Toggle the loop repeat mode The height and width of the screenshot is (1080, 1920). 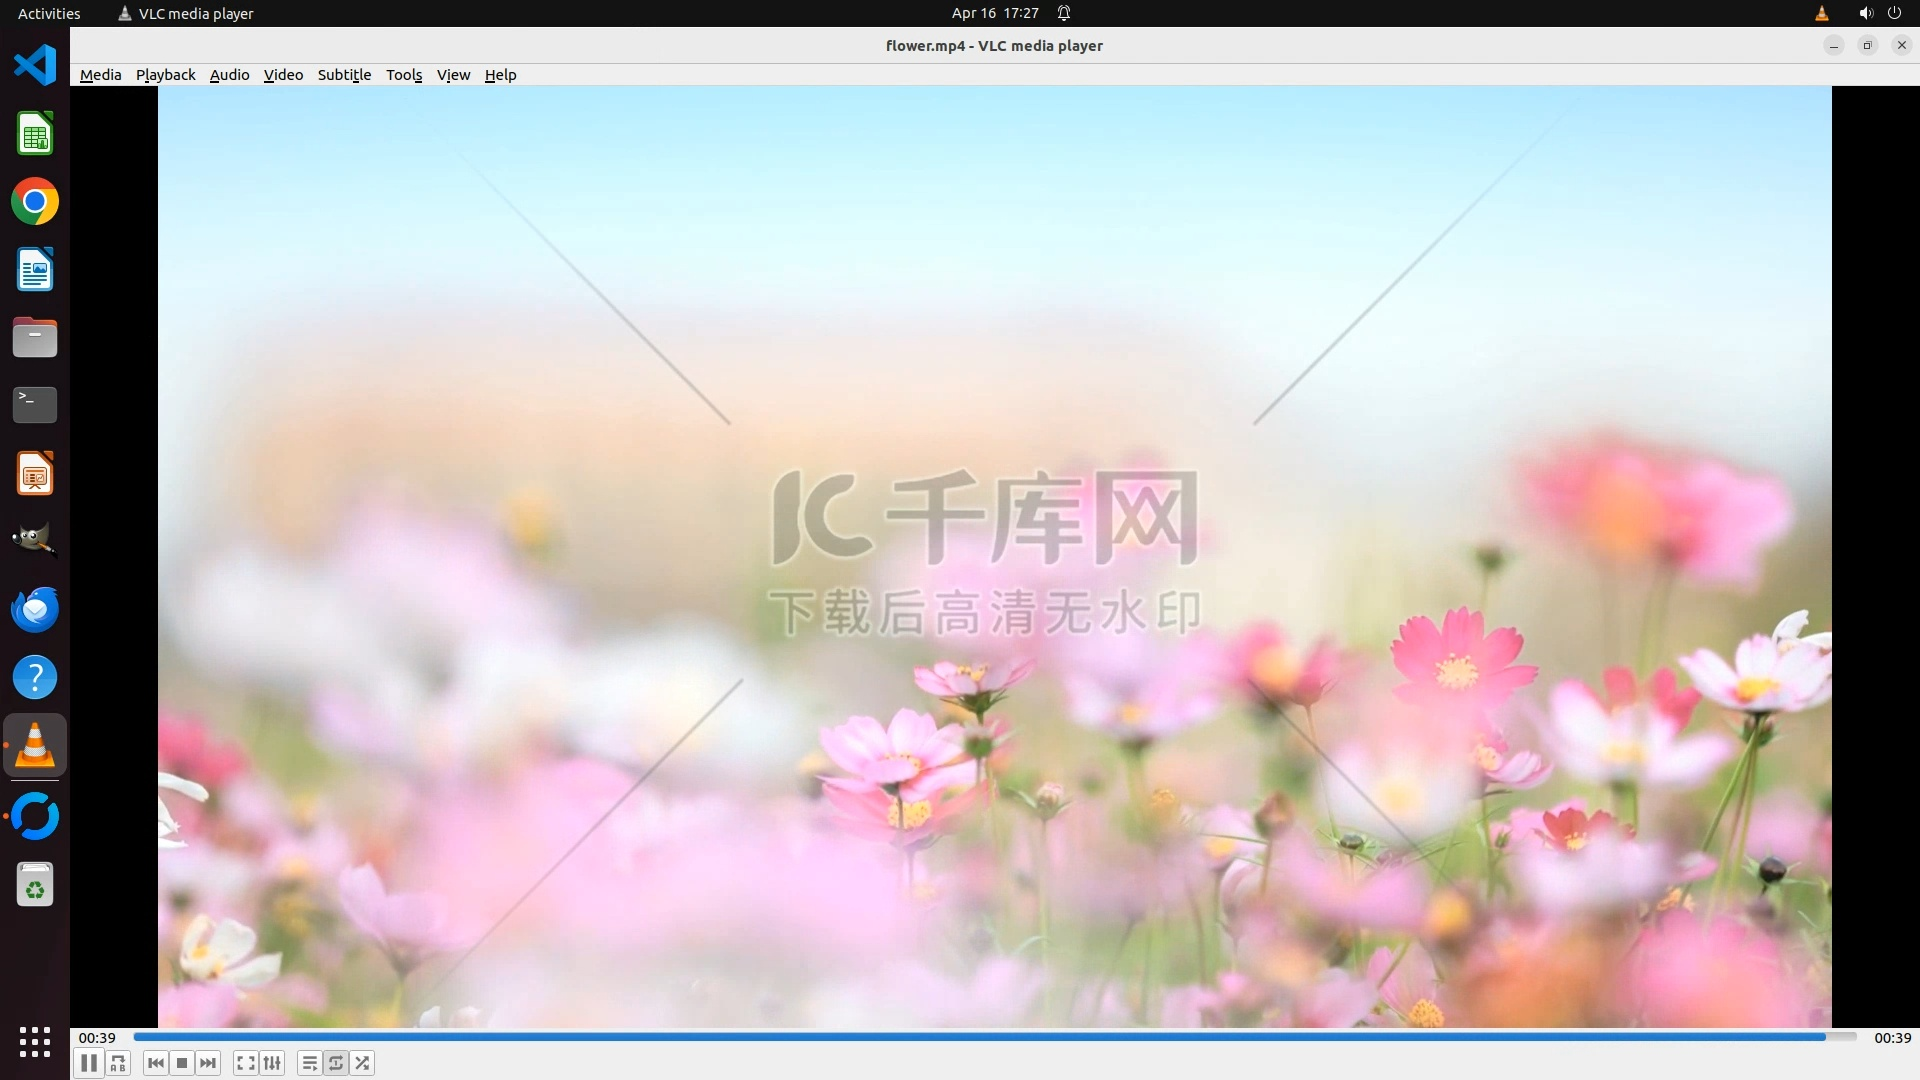point(336,1063)
